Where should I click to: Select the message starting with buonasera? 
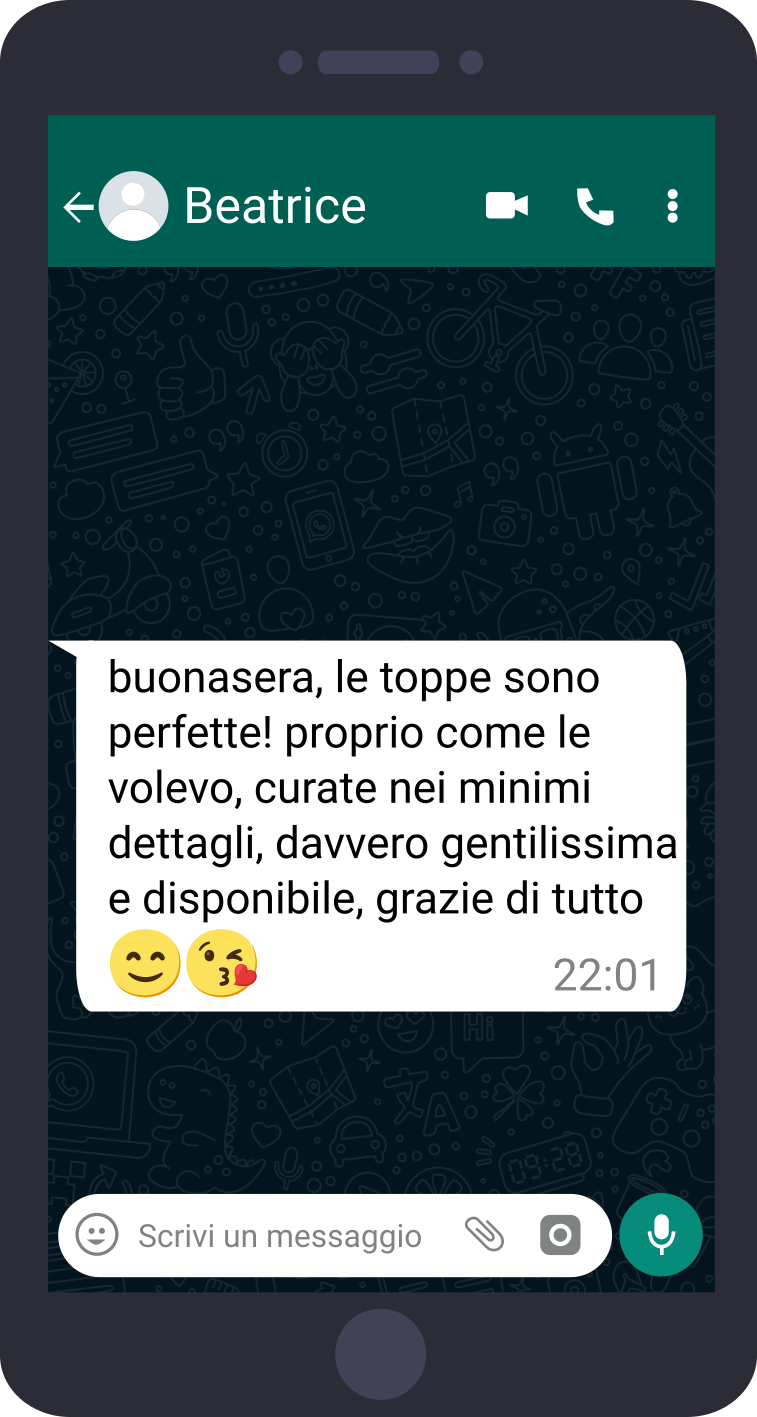[x=381, y=826]
